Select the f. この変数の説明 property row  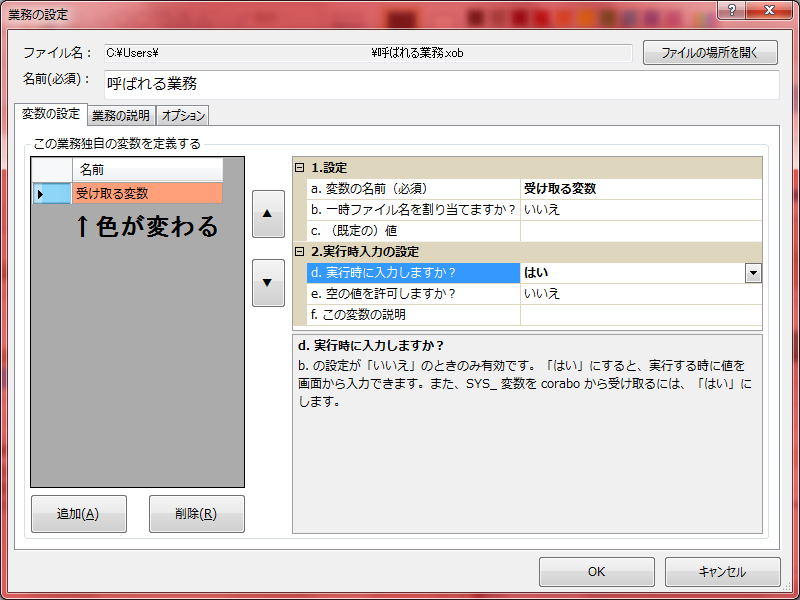(x=413, y=315)
